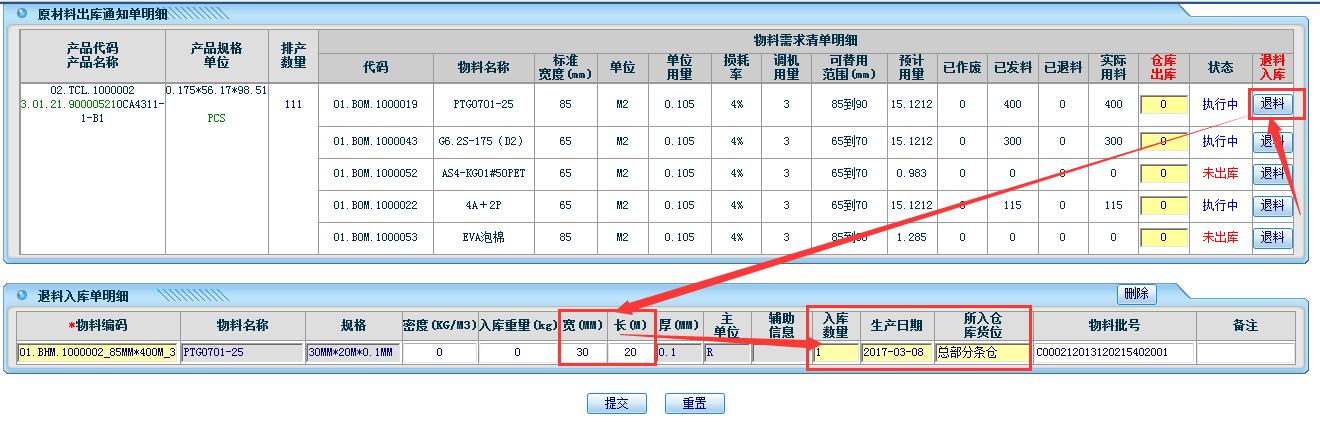Click the icon beside 退料入库单明细 title
The height and width of the screenshot is (422, 1320).
click(x=22, y=296)
